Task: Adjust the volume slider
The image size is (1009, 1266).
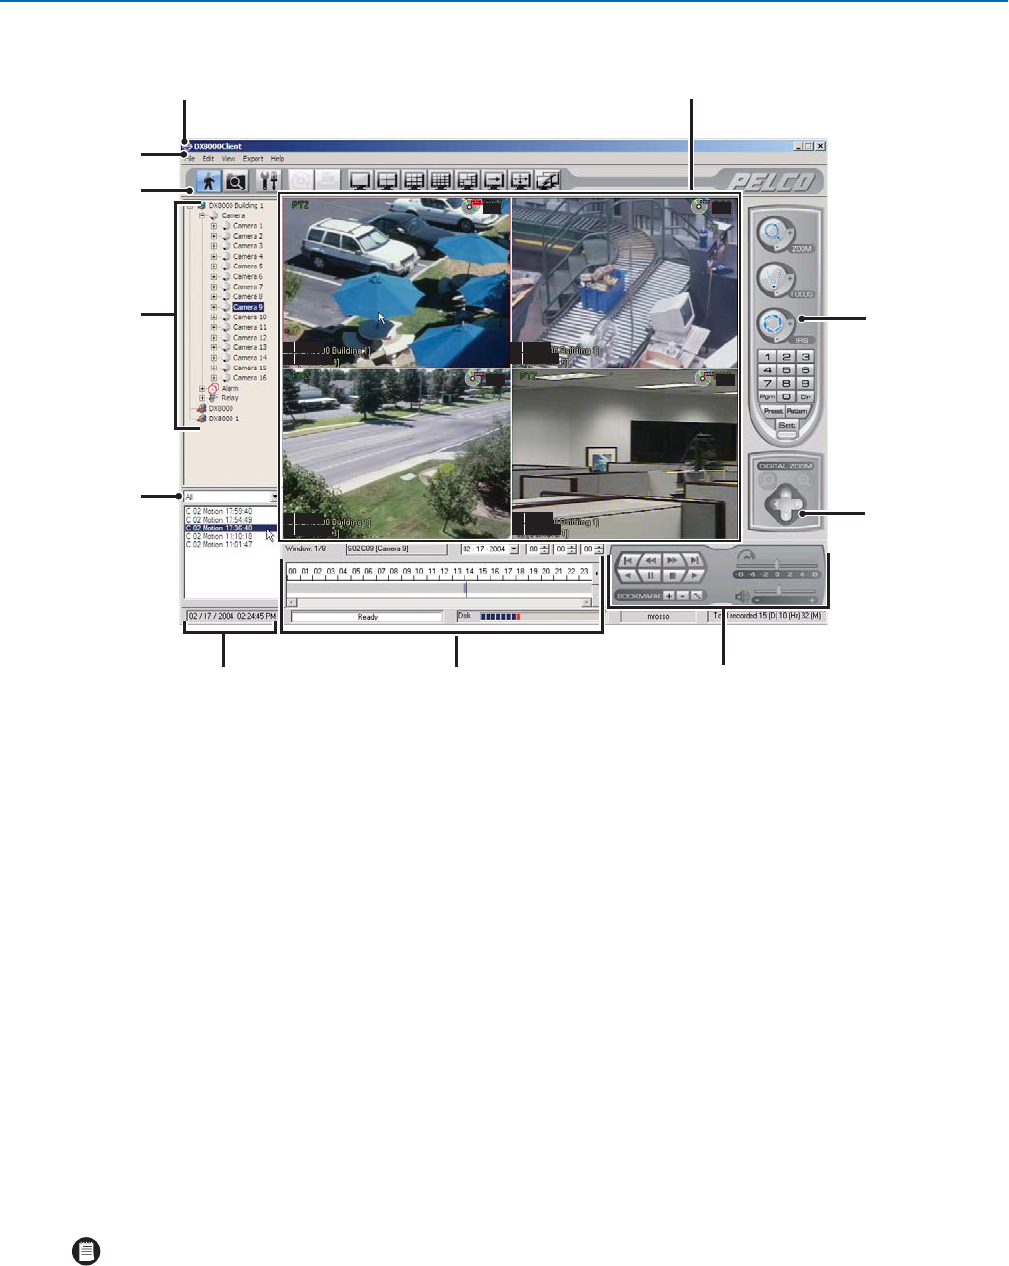Action: [778, 591]
